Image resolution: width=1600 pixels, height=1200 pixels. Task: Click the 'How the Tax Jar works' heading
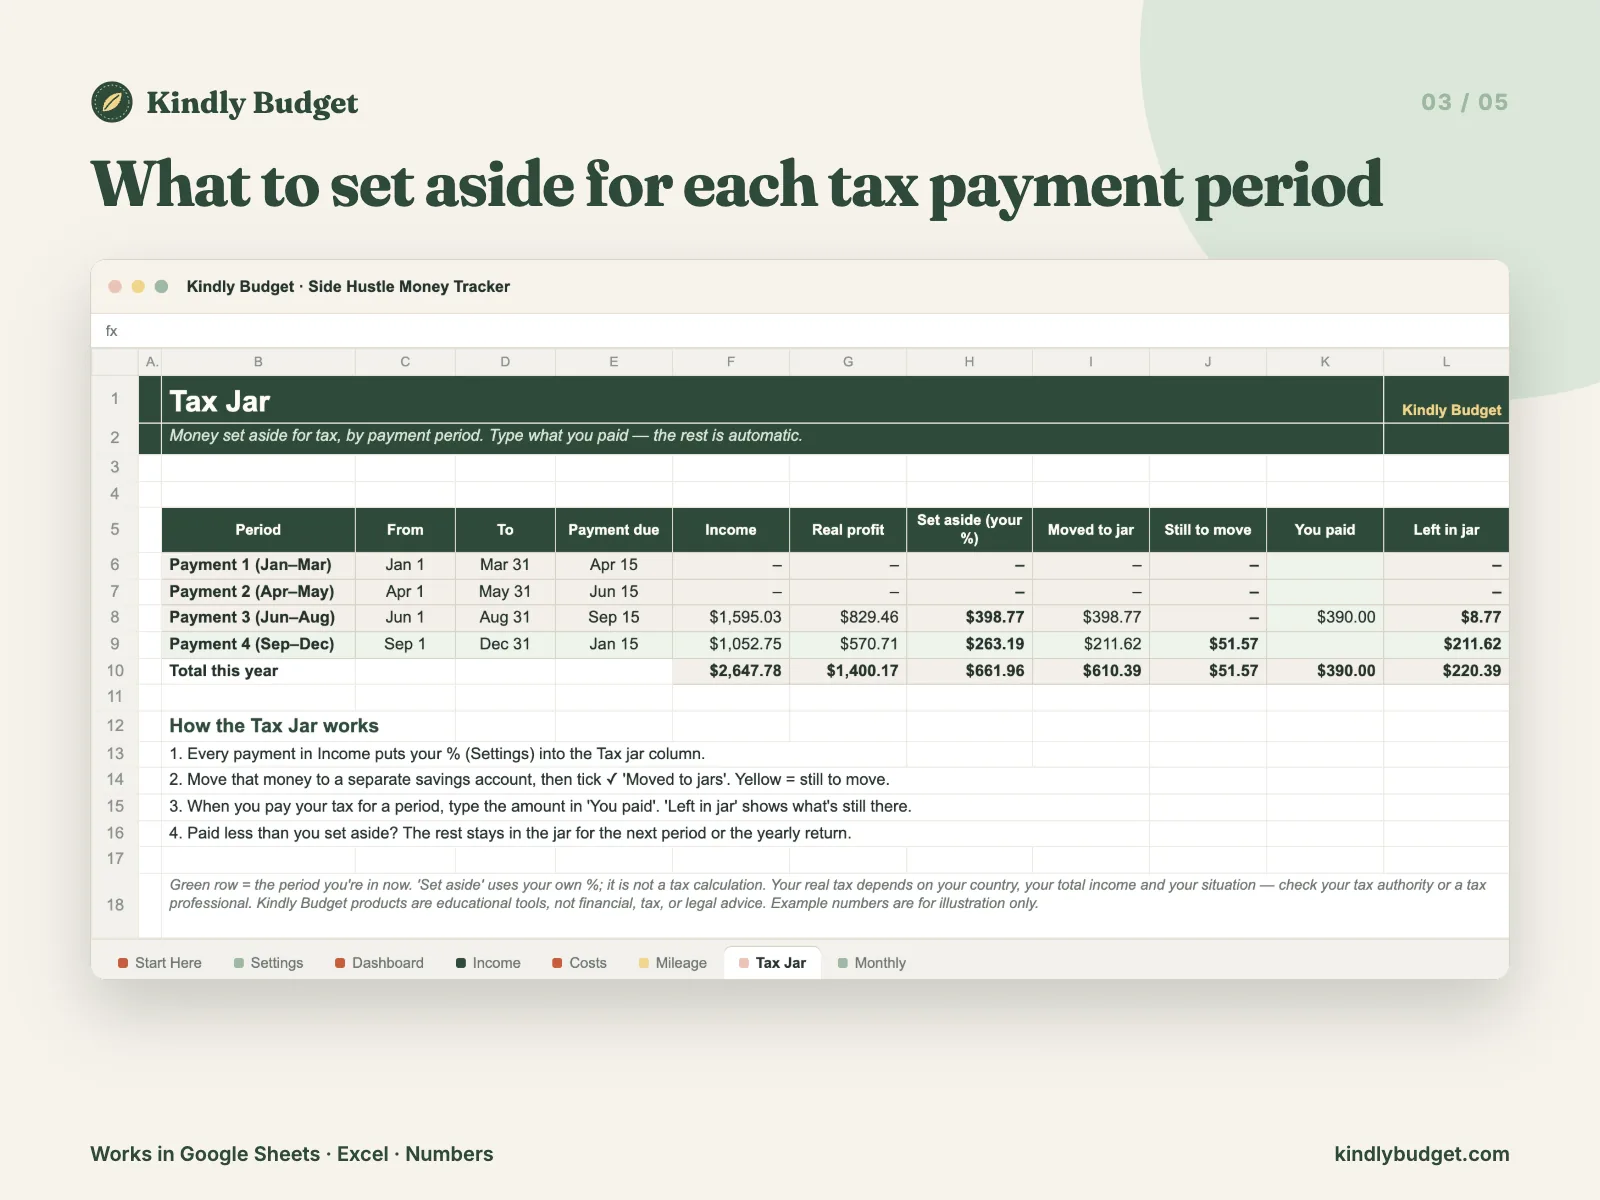point(274,726)
